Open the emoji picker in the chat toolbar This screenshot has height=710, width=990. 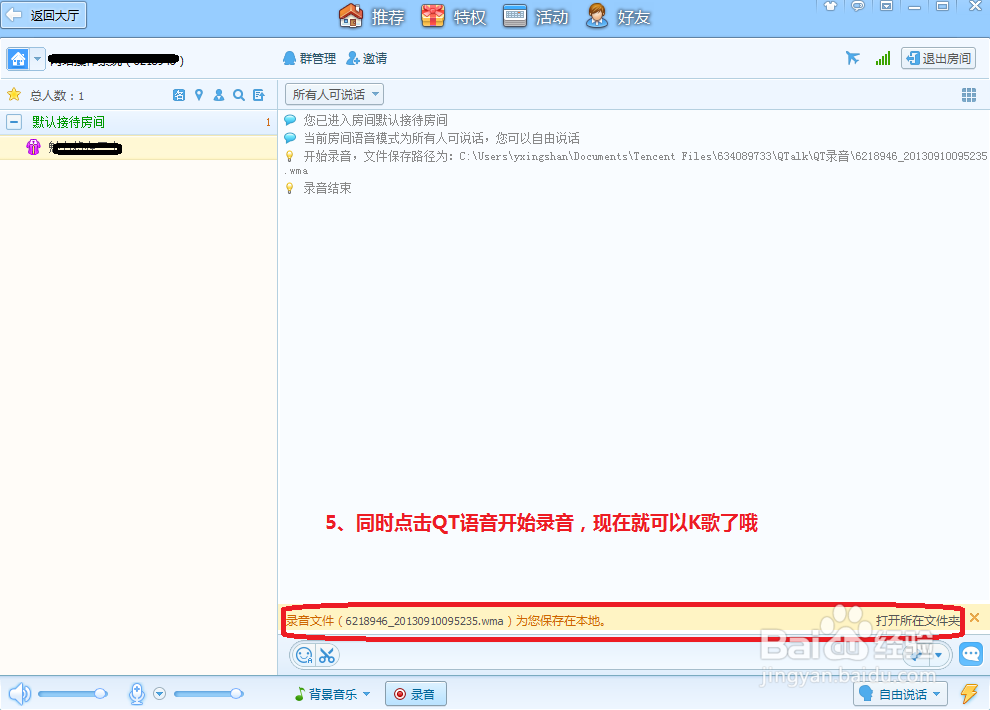(306, 655)
